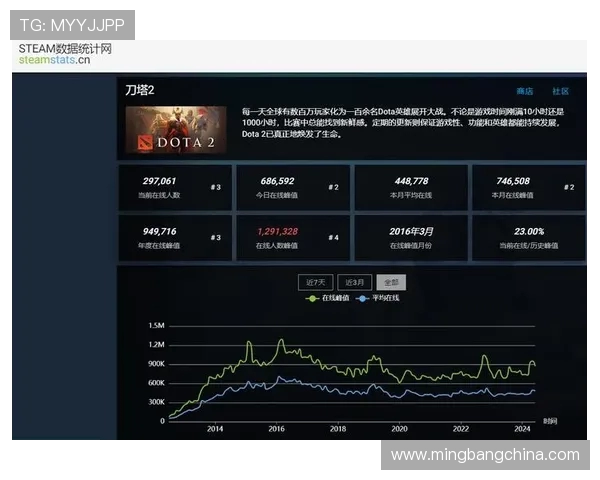The height and width of the screenshot is (480, 600).
Task: Click the red 1,291,328 all-time peak value
Action: [277, 231]
